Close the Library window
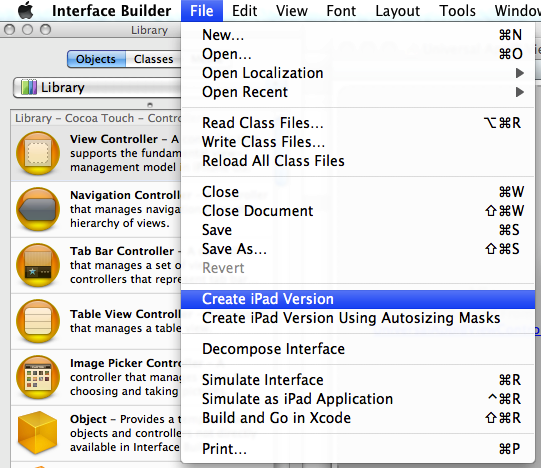Image resolution: width=541 pixels, height=468 pixels. point(9,30)
